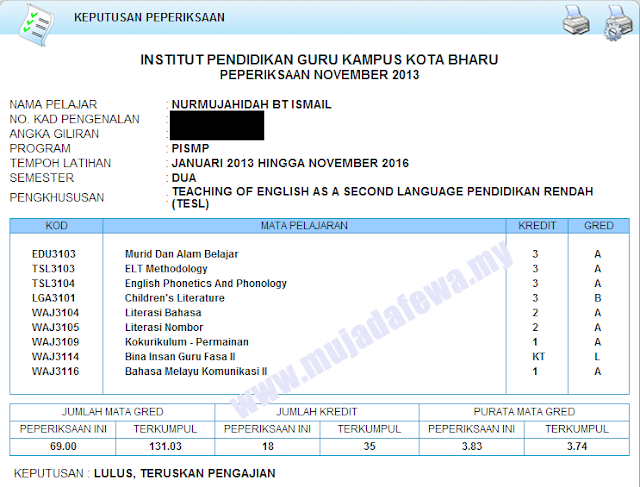Click the KREDIT column header

537,226
